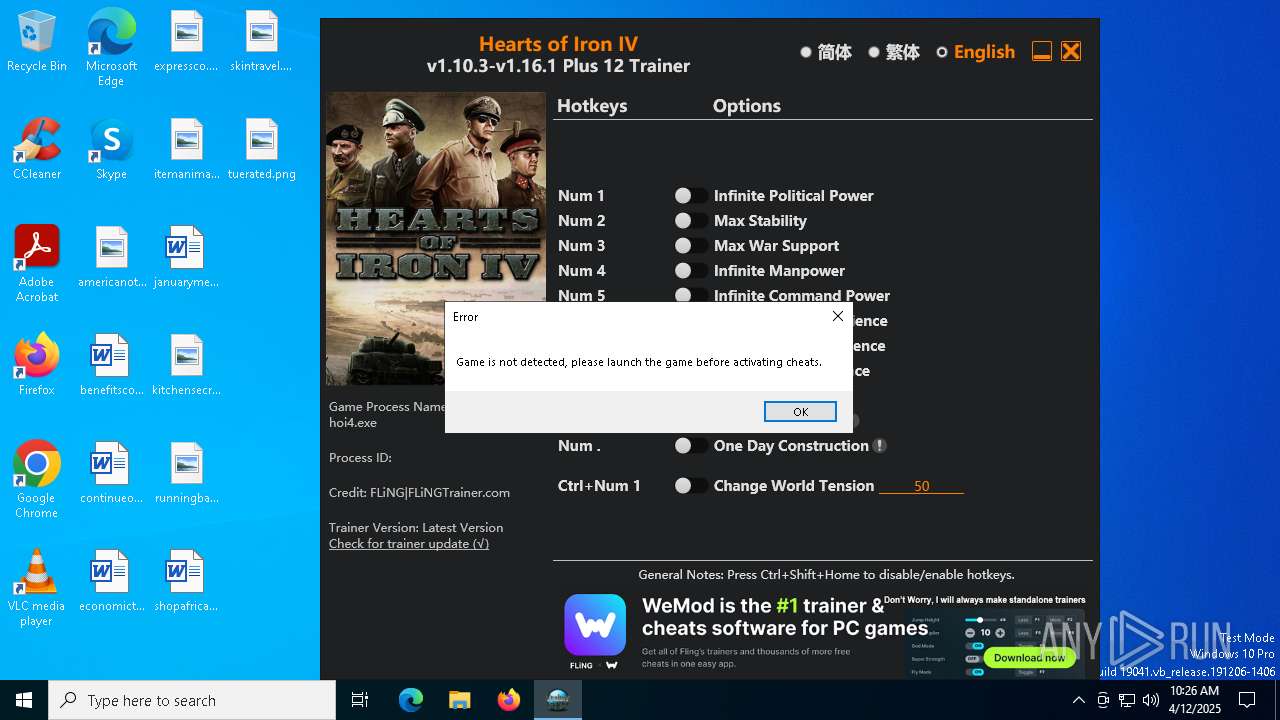Toggle One Day Construction switch
The image size is (1280, 720).
[690, 446]
